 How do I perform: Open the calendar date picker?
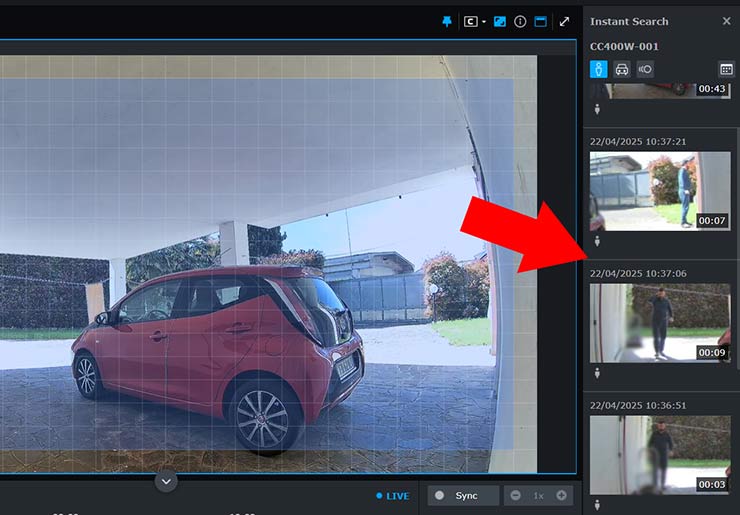[727, 69]
